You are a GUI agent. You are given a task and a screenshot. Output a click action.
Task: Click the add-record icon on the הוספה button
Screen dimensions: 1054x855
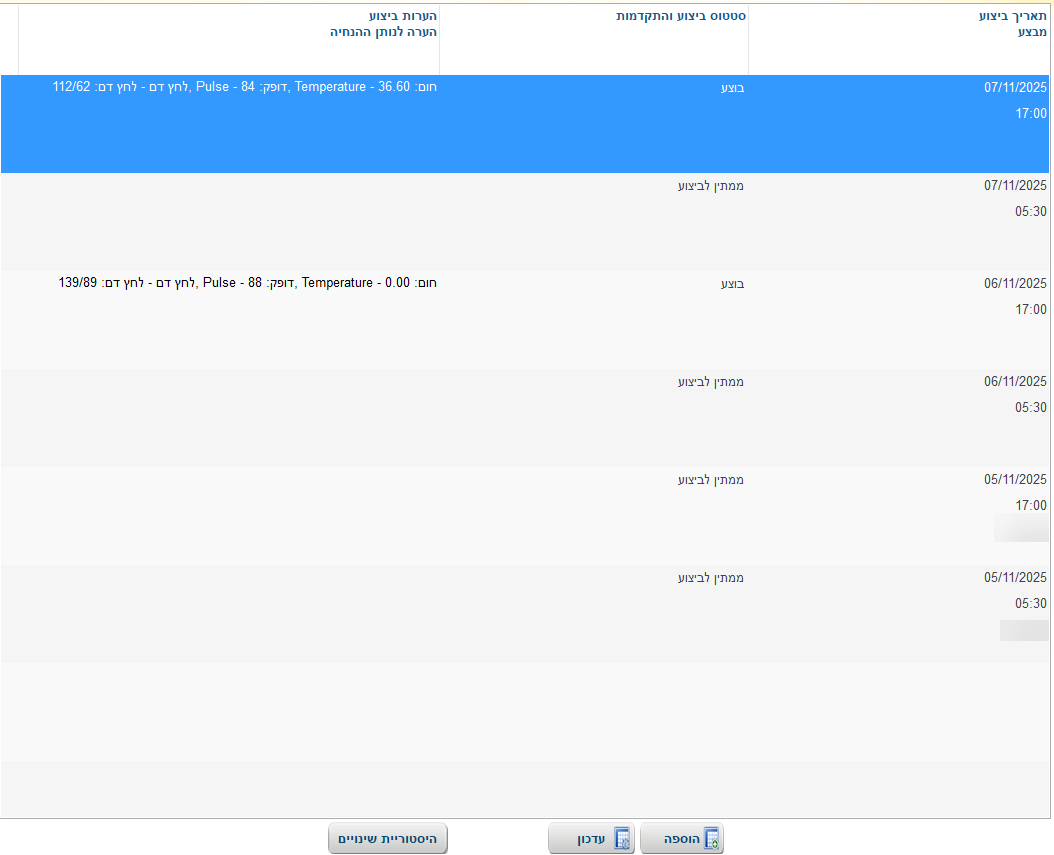(711, 839)
